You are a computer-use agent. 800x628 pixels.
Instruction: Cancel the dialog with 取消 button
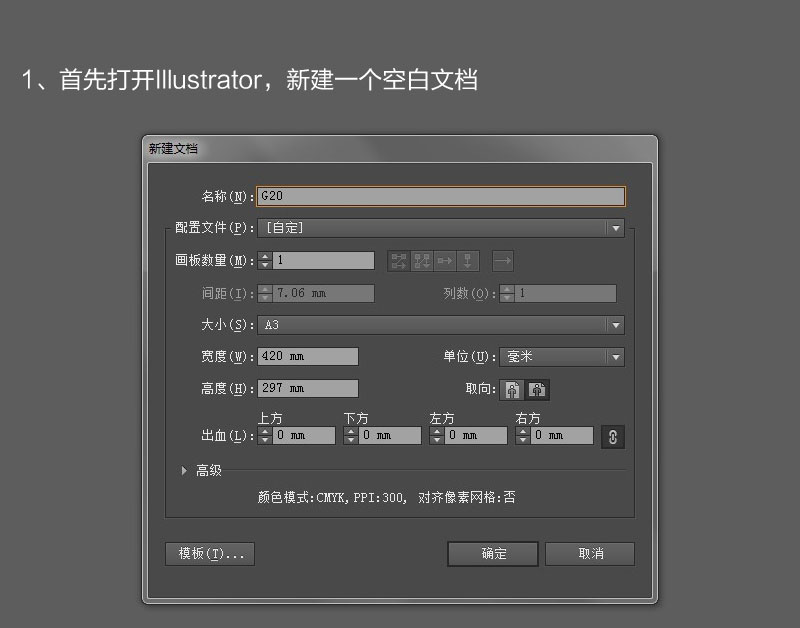point(590,554)
